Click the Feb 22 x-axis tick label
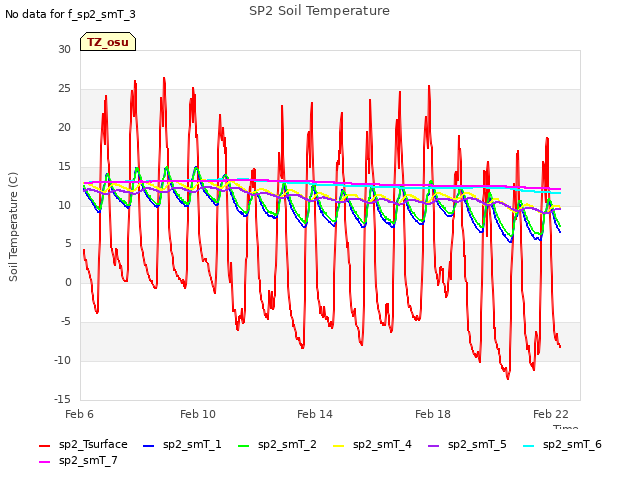640x480 pixels. pos(551,414)
